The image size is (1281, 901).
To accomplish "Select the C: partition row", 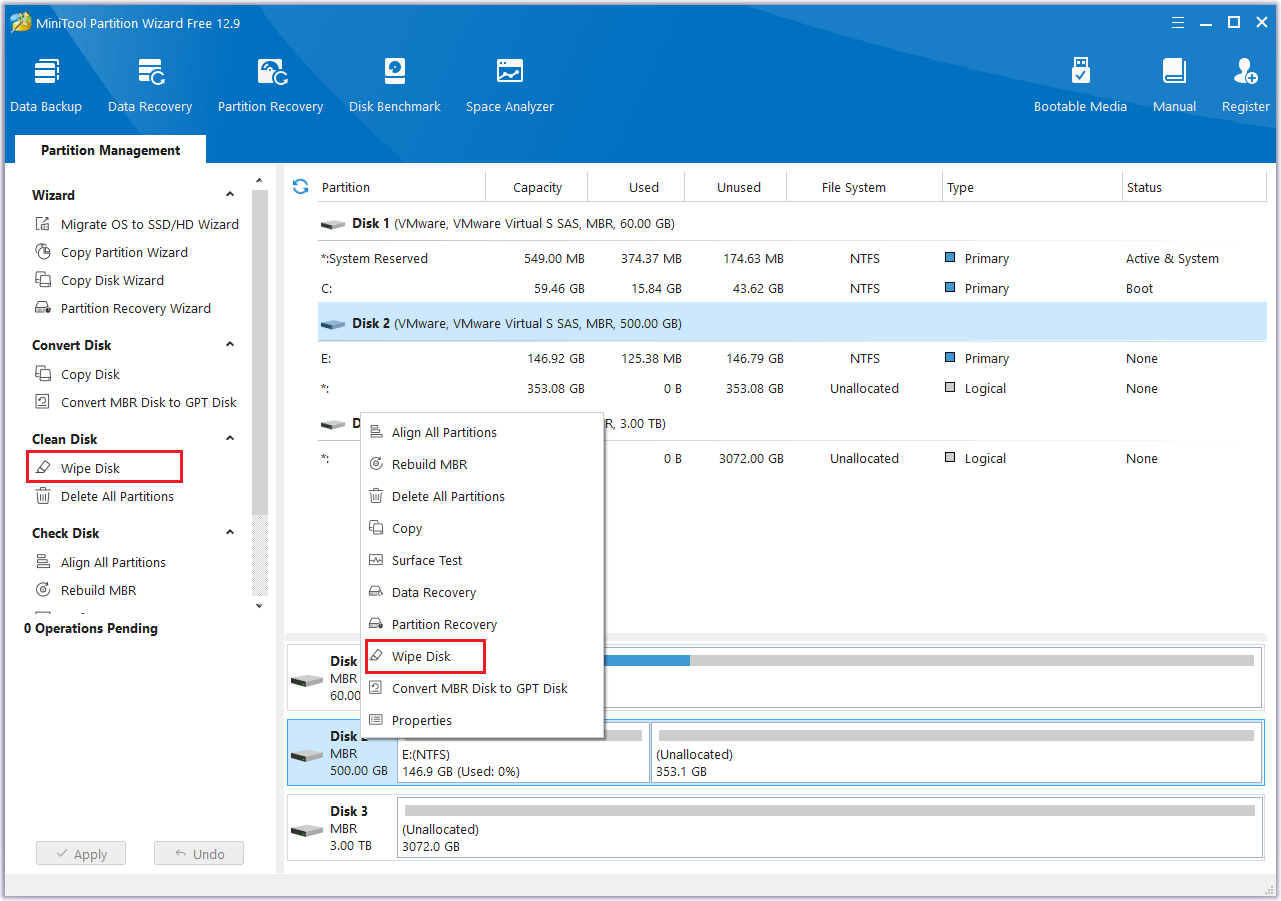I will coord(792,289).
